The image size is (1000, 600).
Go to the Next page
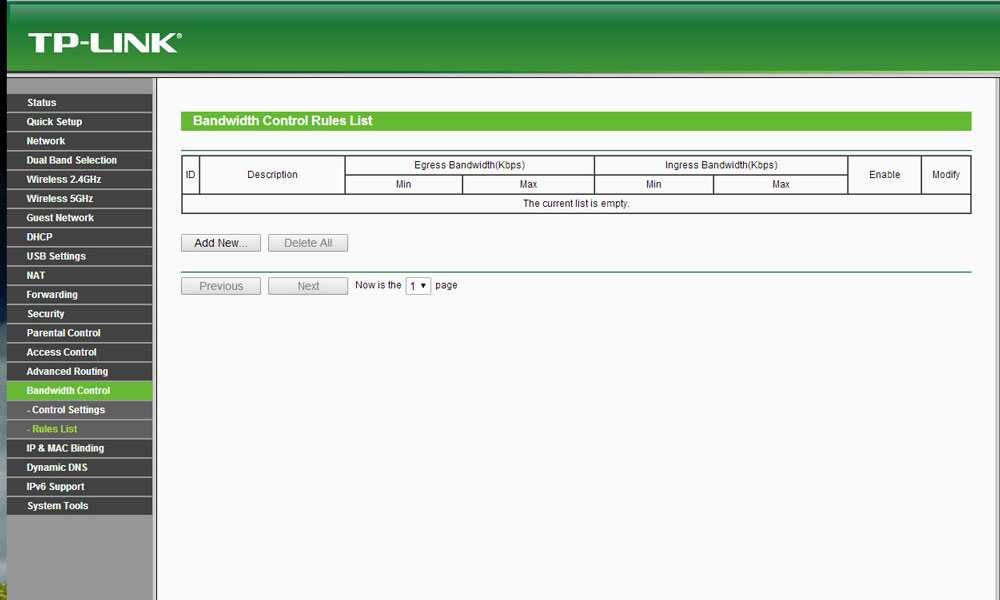click(x=308, y=286)
